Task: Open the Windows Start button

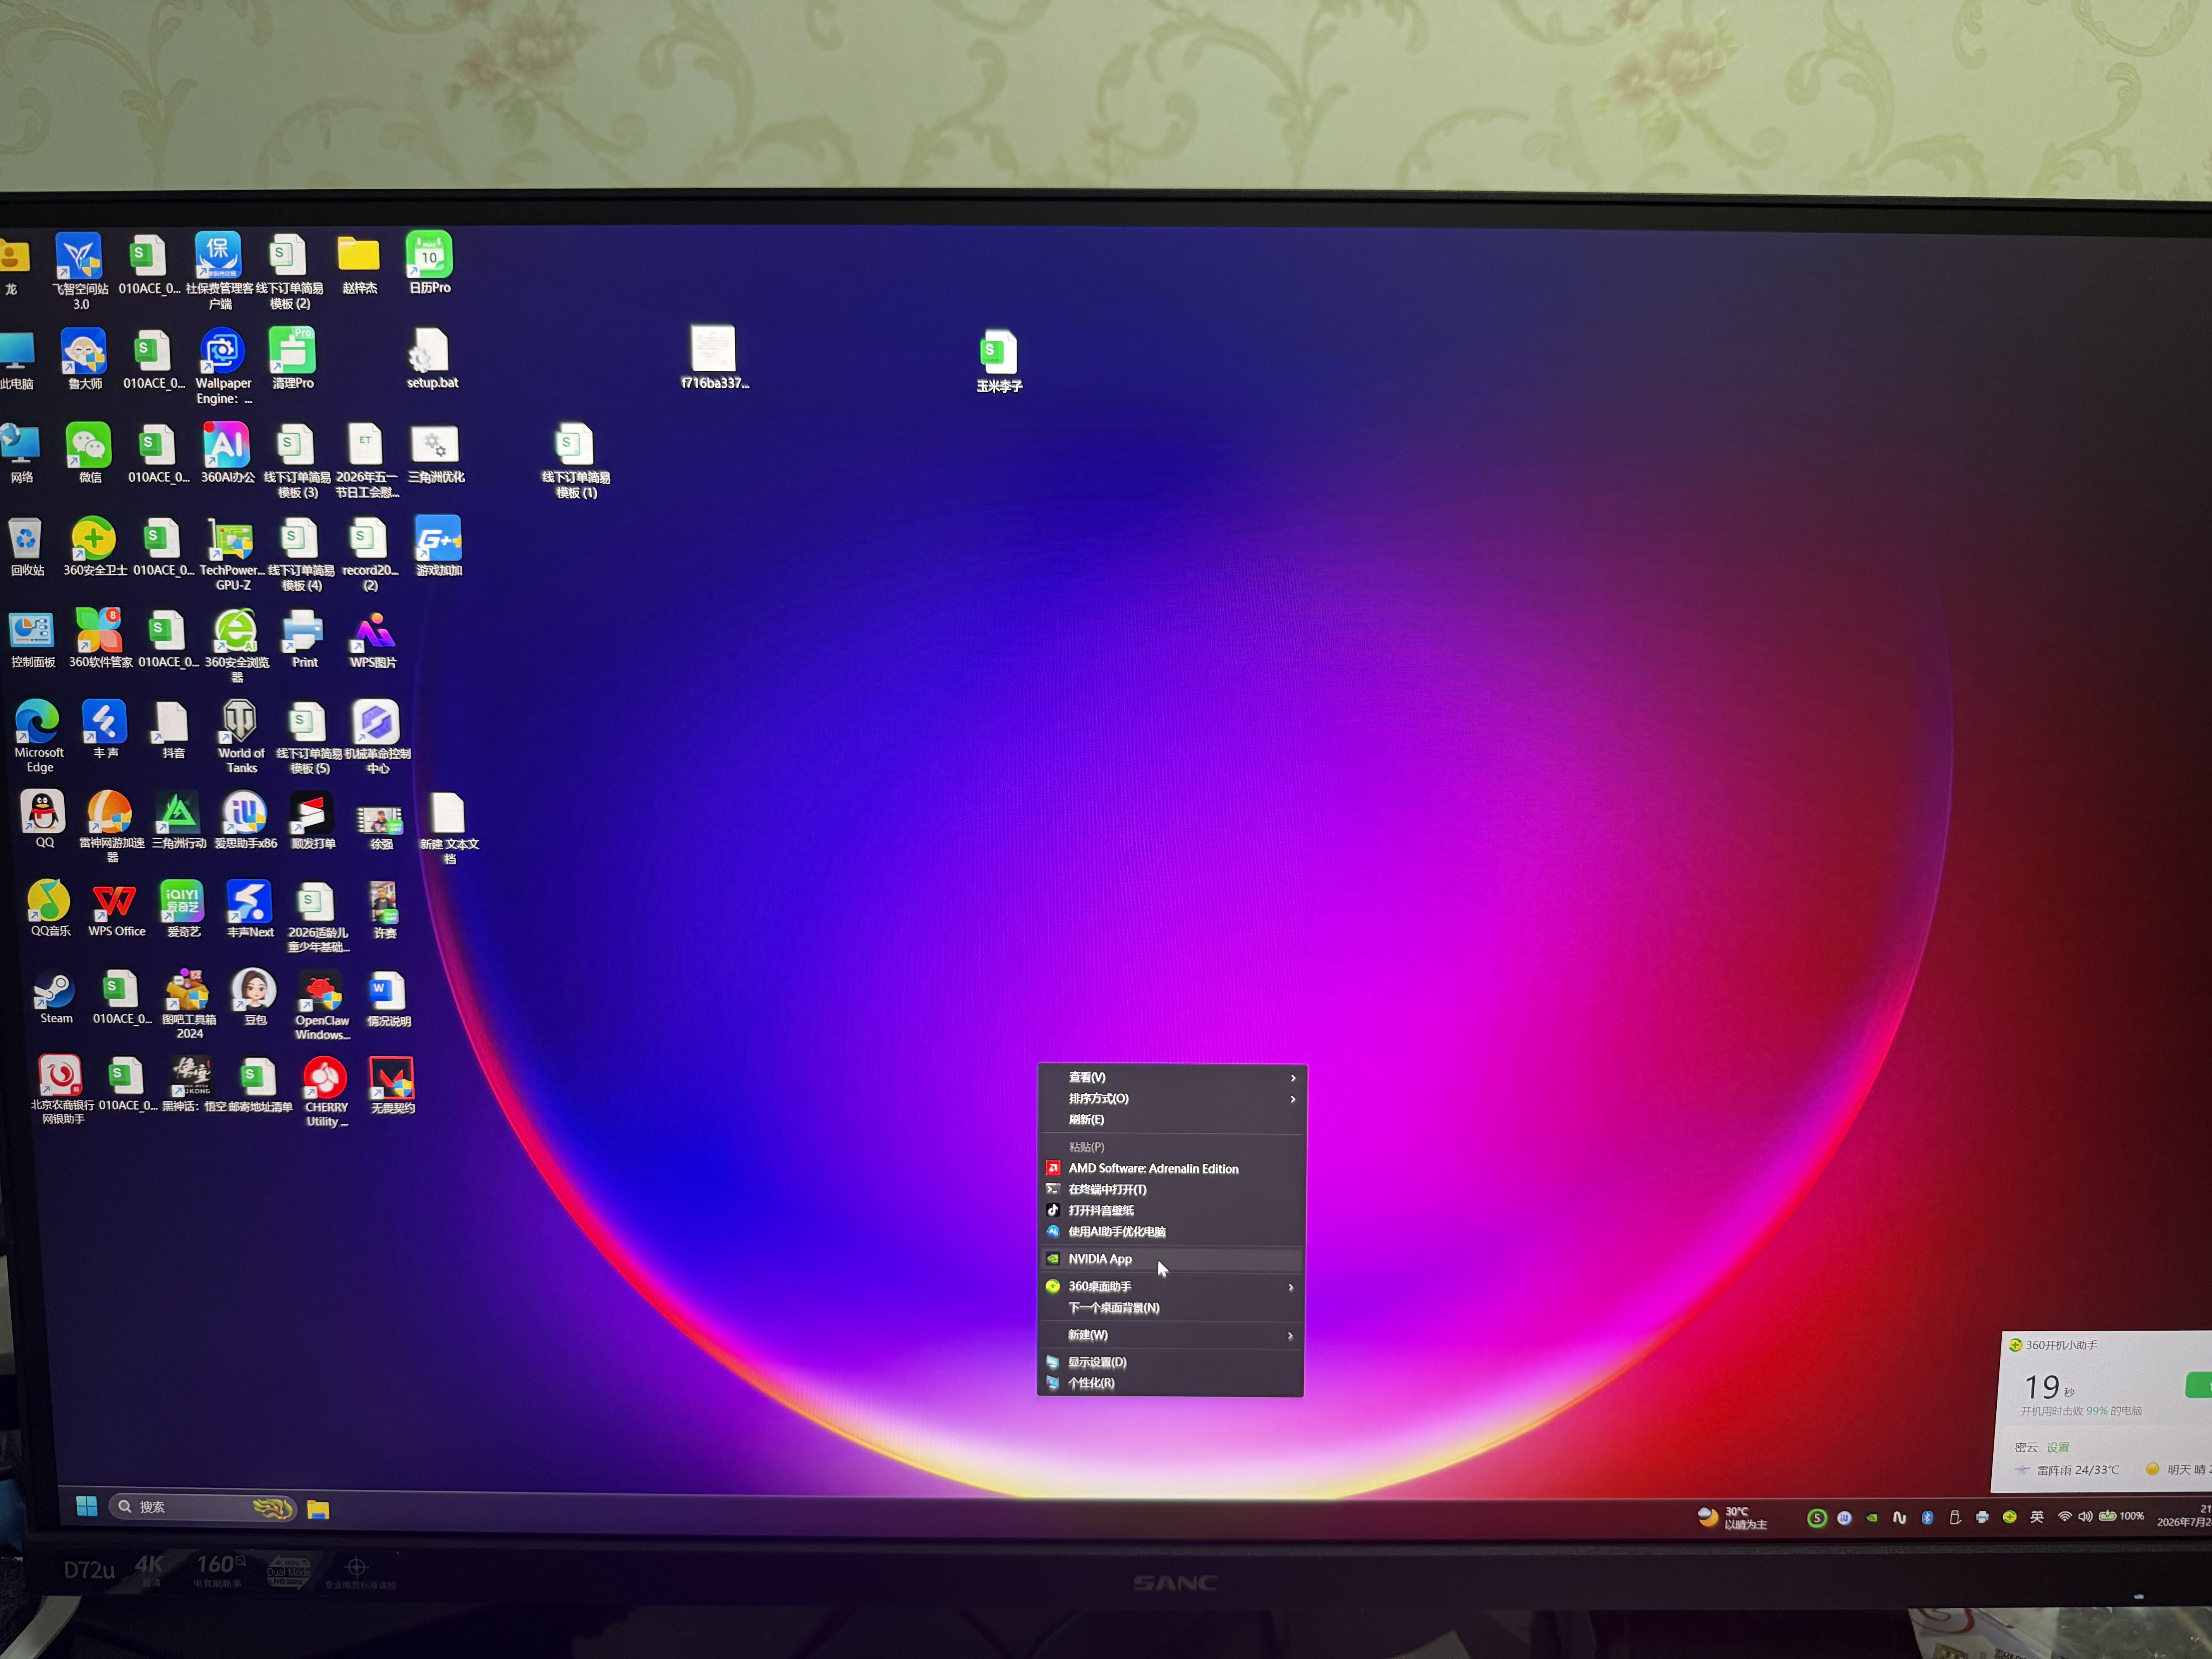Action: click(87, 1506)
